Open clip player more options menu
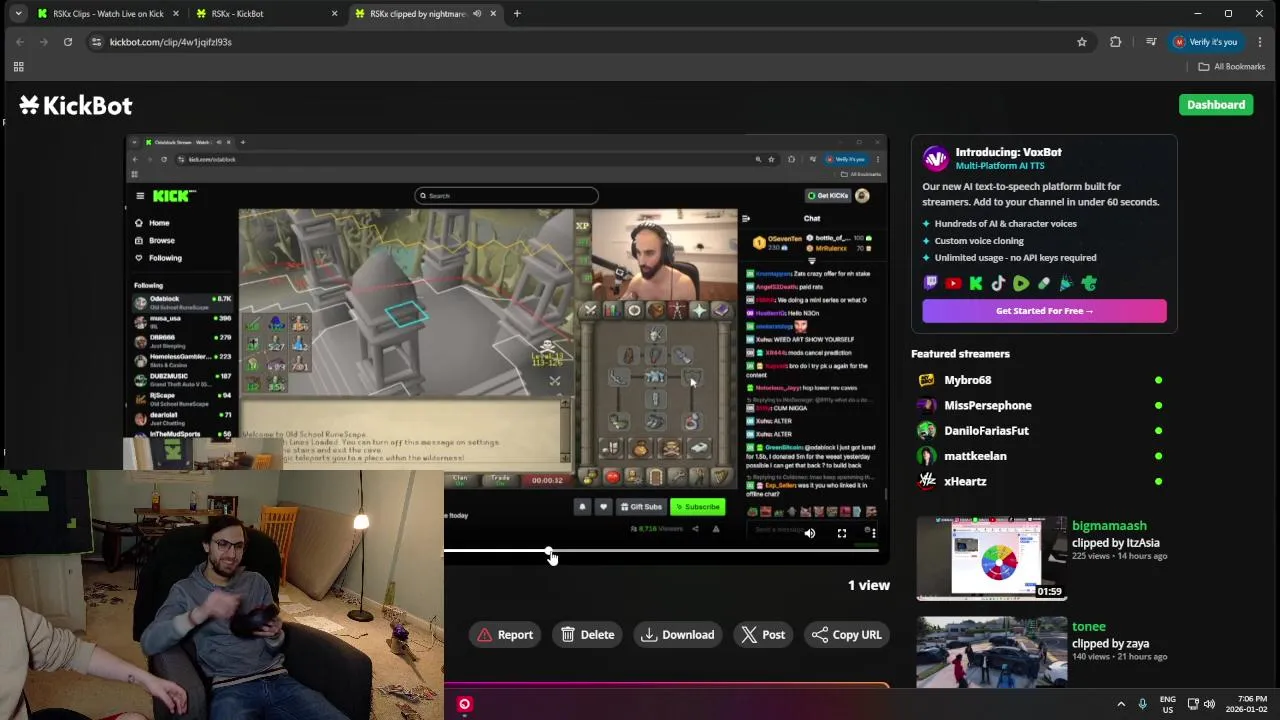The height and width of the screenshot is (720, 1280). click(873, 533)
